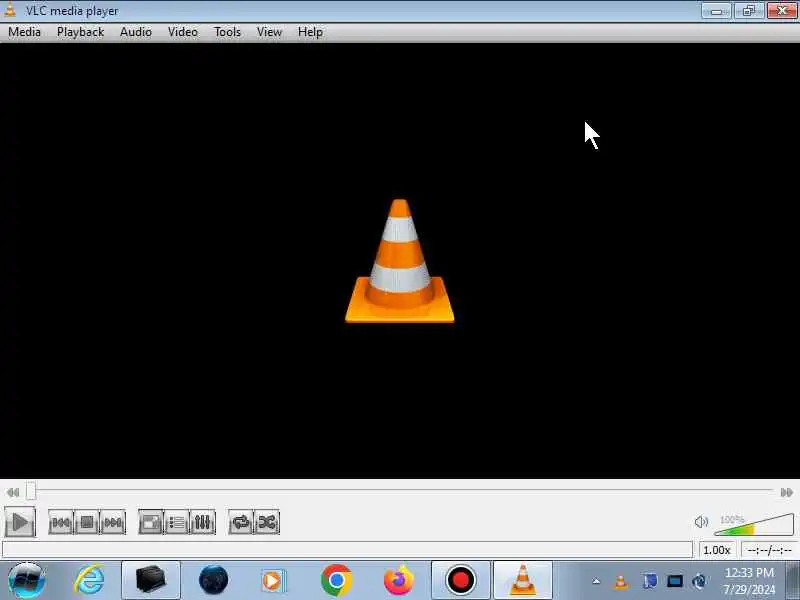The width and height of the screenshot is (800, 600).
Task: Open the taskbar clock and date
Action: coord(749,581)
